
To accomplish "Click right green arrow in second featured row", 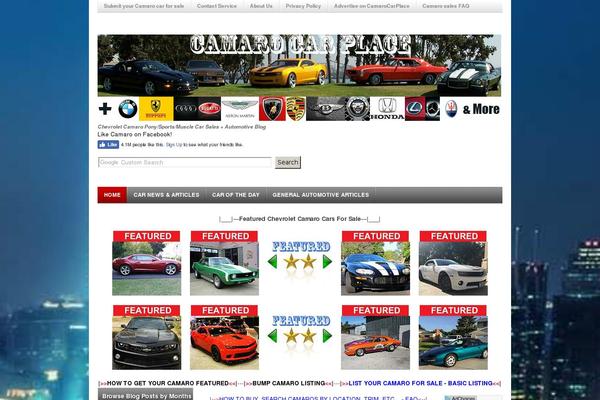I will click(x=327, y=336).
